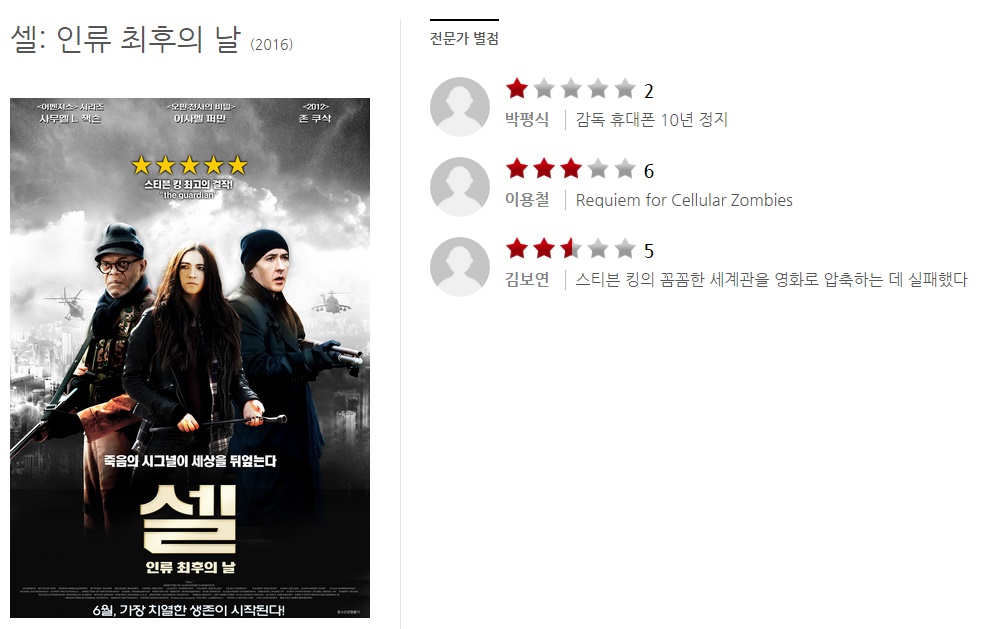Click the release year (2016) label

pyautogui.click(x=271, y=44)
